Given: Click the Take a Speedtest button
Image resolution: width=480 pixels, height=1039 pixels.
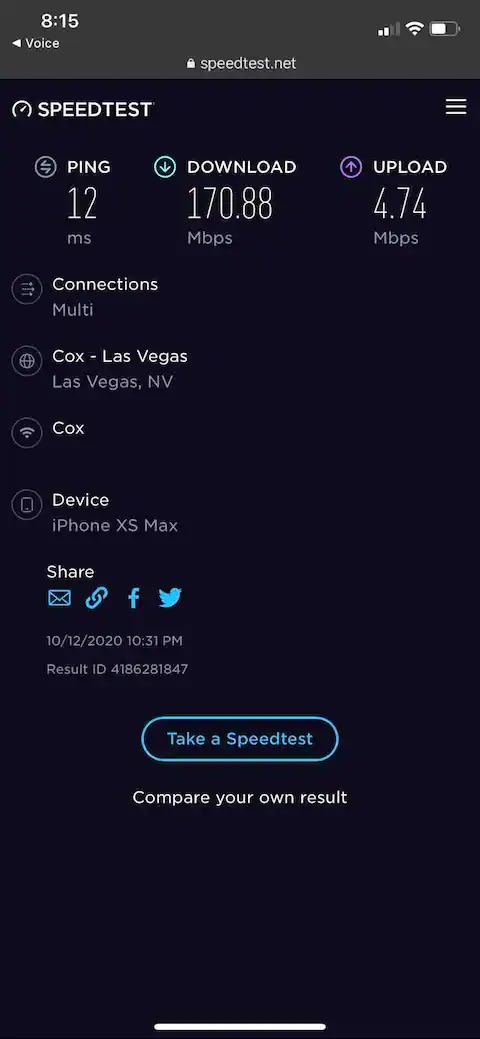Looking at the screenshot, I should pyautogui.click(x=240, y=739).
